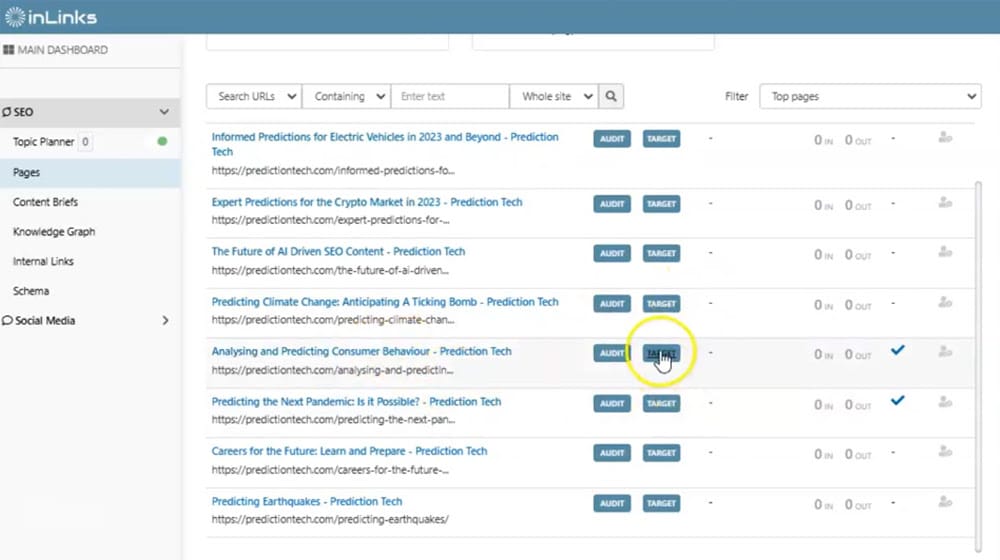
Task: Open the Search URLs dropdown
Action: [x=254, y=96]
